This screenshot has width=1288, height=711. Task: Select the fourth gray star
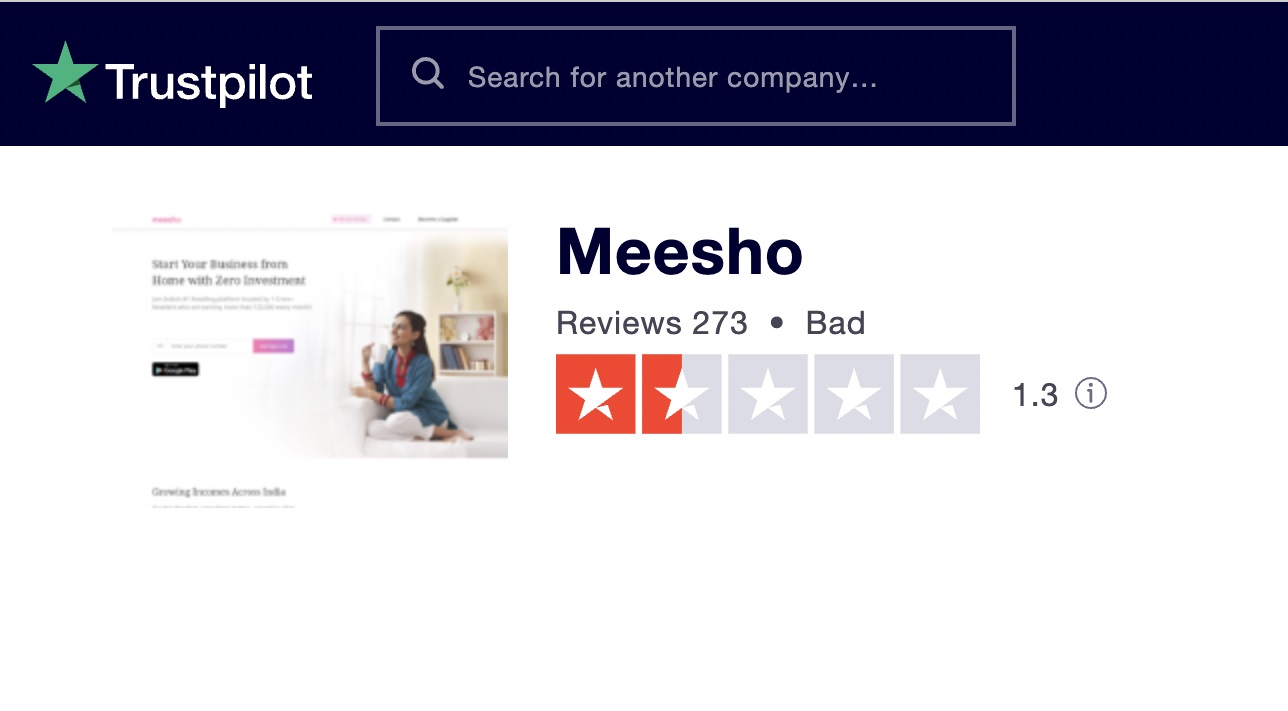(x=853, y=393)
